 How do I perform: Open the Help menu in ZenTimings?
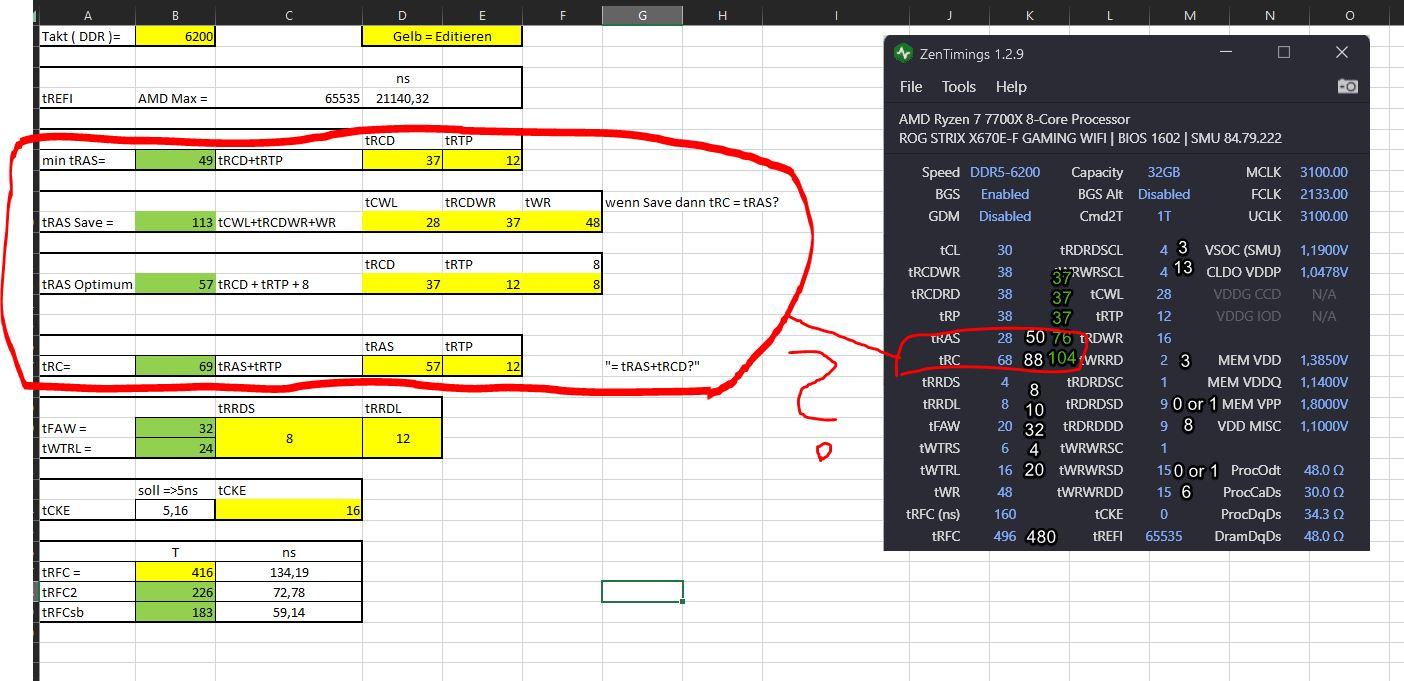pyautogui.click(x=1011, y=87)
